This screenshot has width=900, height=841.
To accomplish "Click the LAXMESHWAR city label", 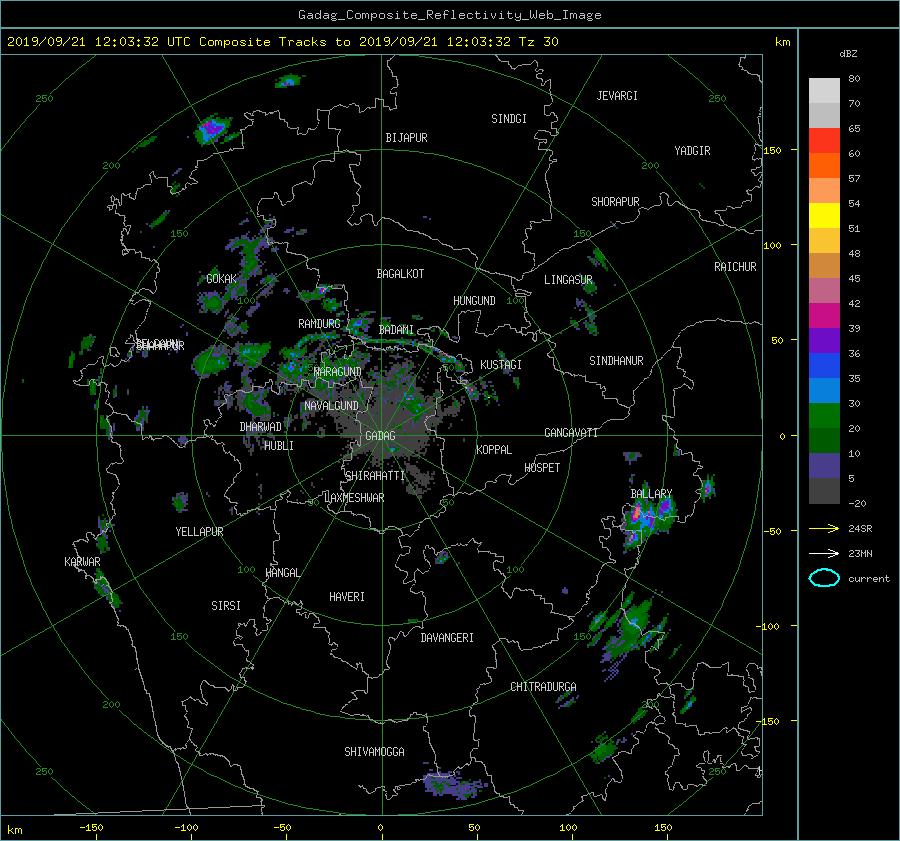I will 354,498.
